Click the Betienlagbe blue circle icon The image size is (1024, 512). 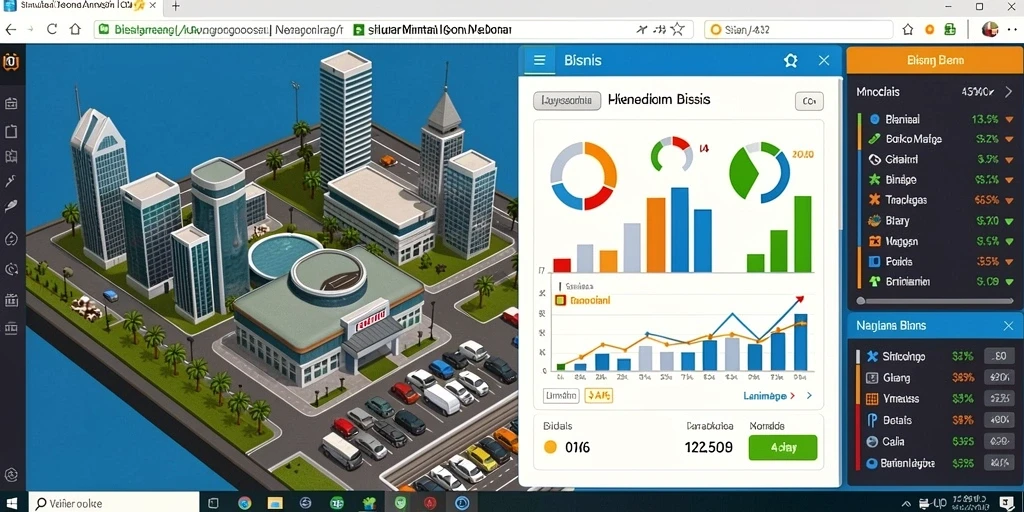[x=871, y=463]
